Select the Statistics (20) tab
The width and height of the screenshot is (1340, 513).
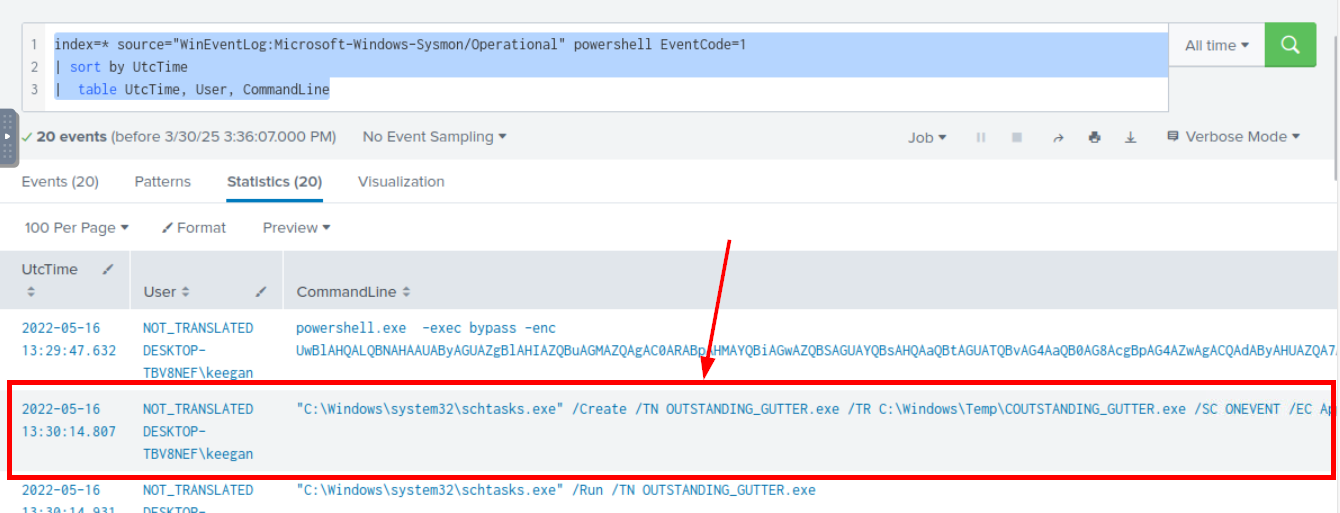click(x=274, y=181)
